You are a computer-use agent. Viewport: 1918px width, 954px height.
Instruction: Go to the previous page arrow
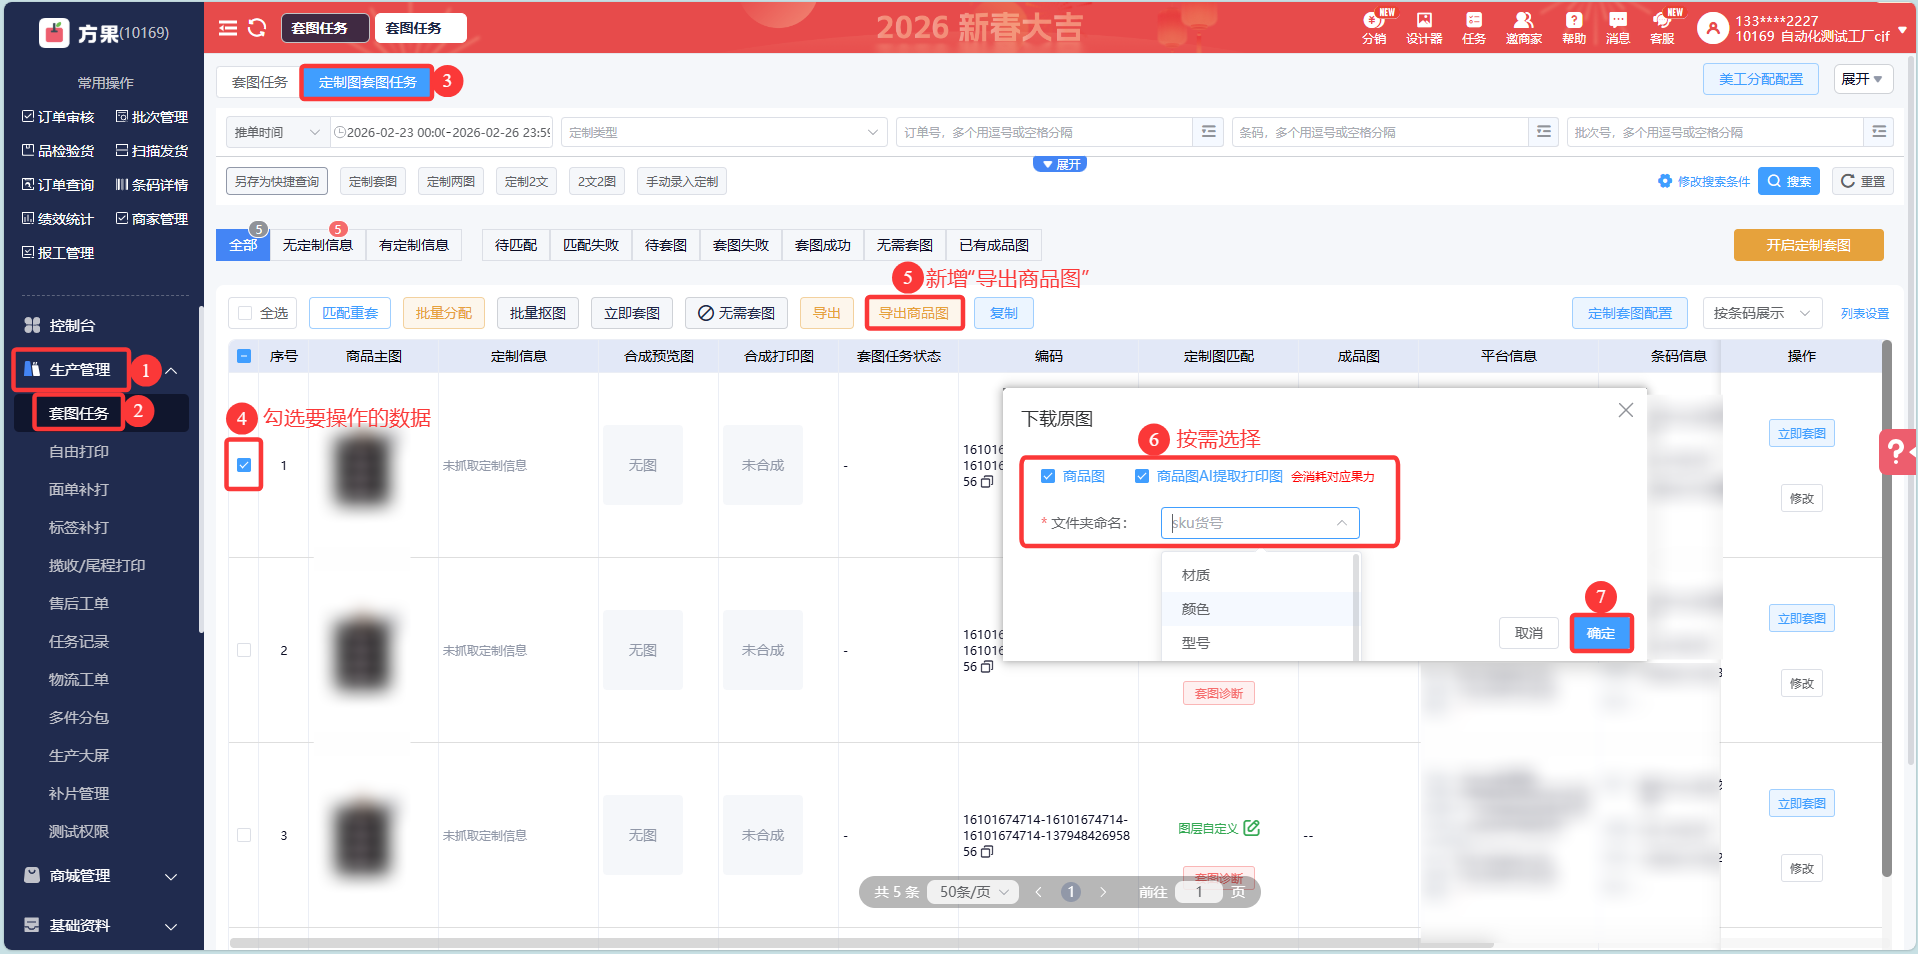tap(1038, 892)
